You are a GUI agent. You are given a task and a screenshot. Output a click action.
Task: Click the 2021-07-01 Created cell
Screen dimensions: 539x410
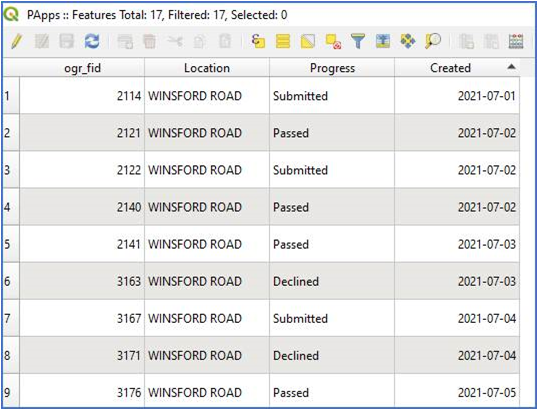457,96
